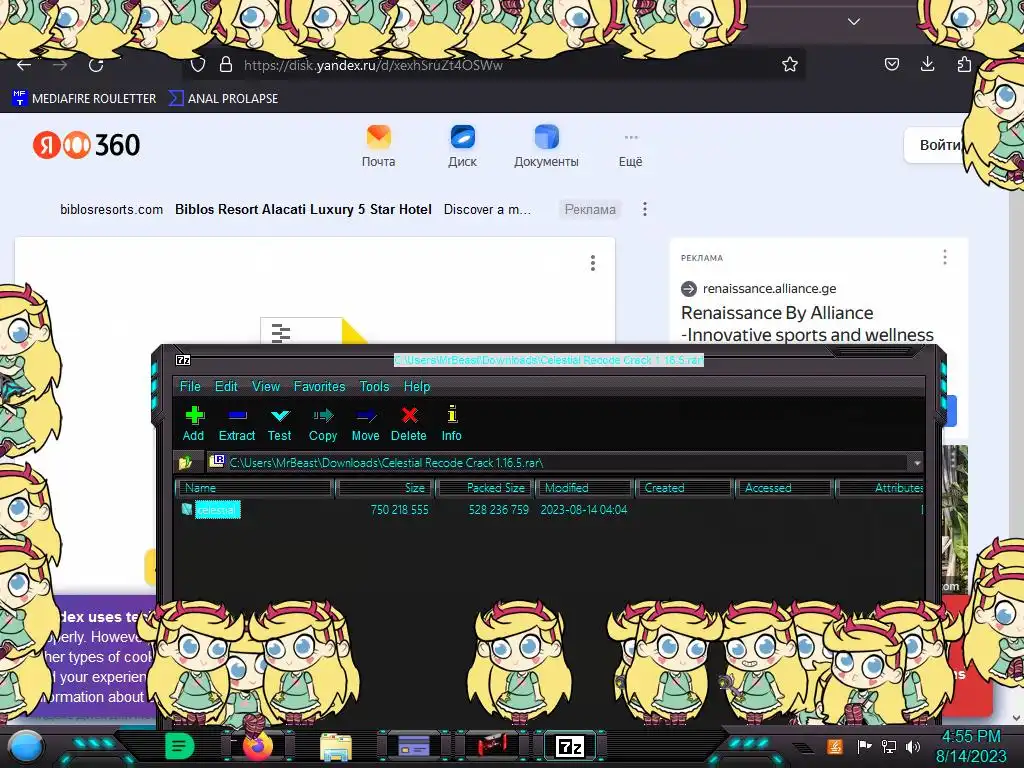Click the Copy toolbar icon in 7-Zip
Image resolution: width=1024 pixels, height=768 pixels.
323,423
